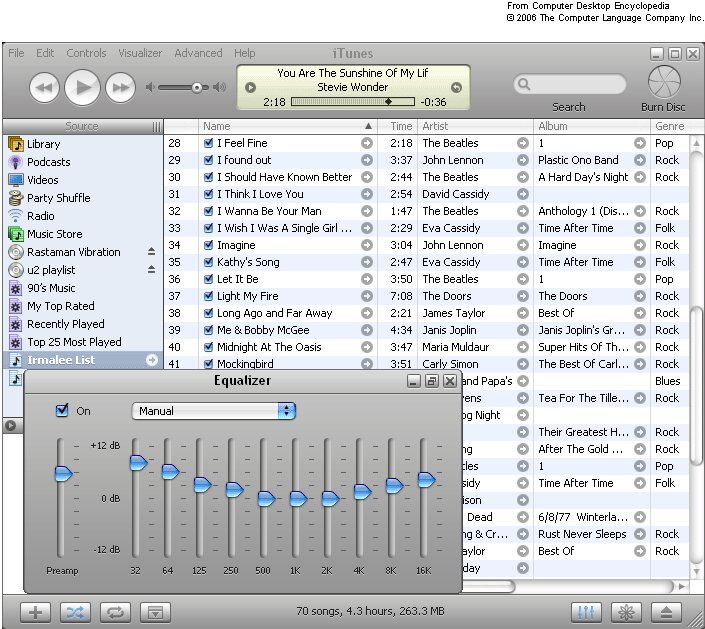Click the Burn Disc icon
The image size is (705, 629).
664,82
